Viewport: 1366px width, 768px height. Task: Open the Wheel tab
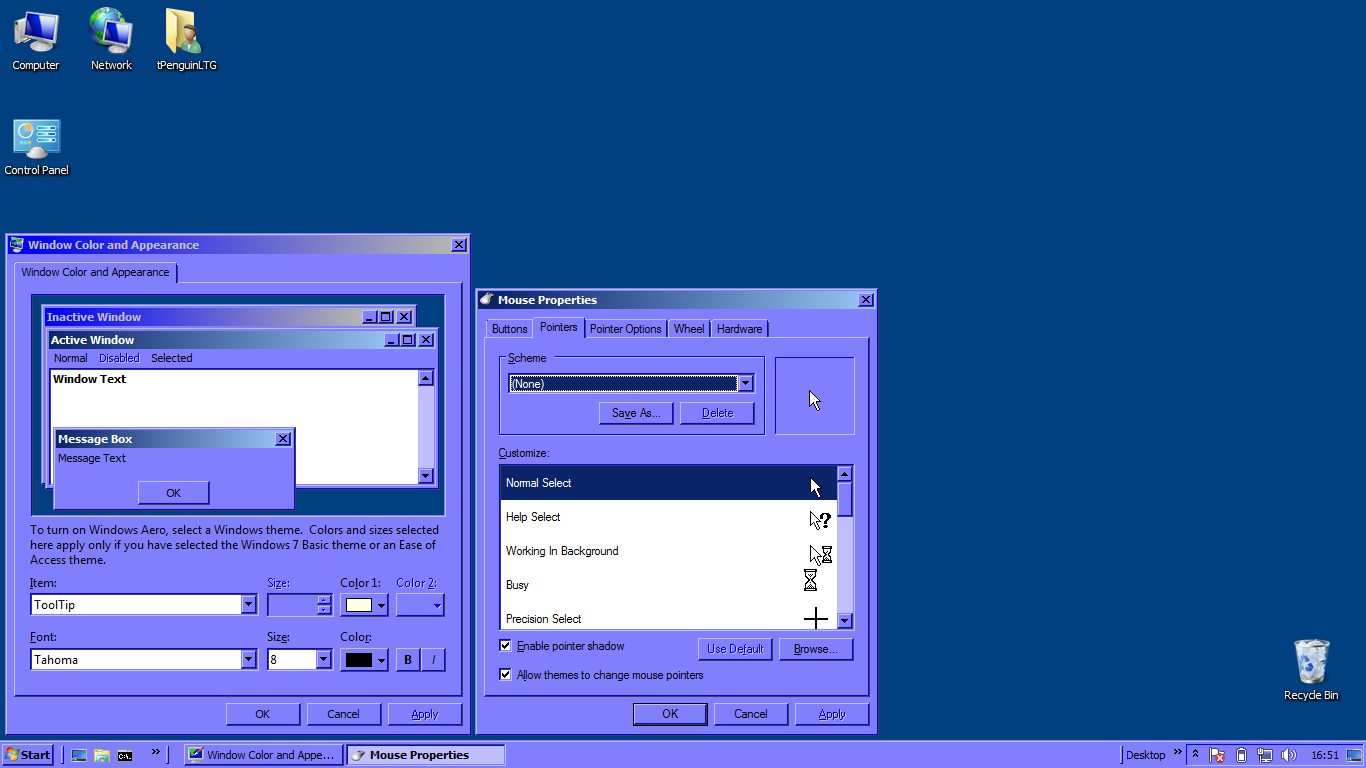click(x=689, y=329)
